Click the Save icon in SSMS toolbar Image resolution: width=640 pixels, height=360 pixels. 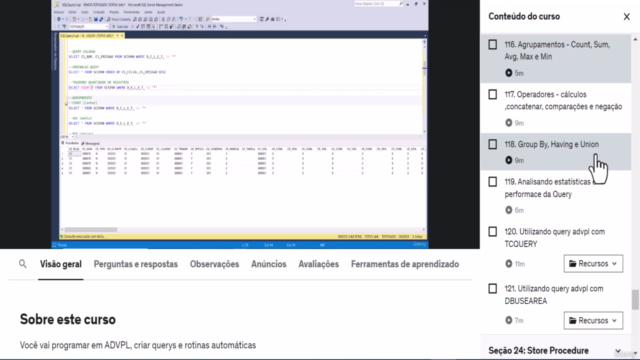point(96,19)
